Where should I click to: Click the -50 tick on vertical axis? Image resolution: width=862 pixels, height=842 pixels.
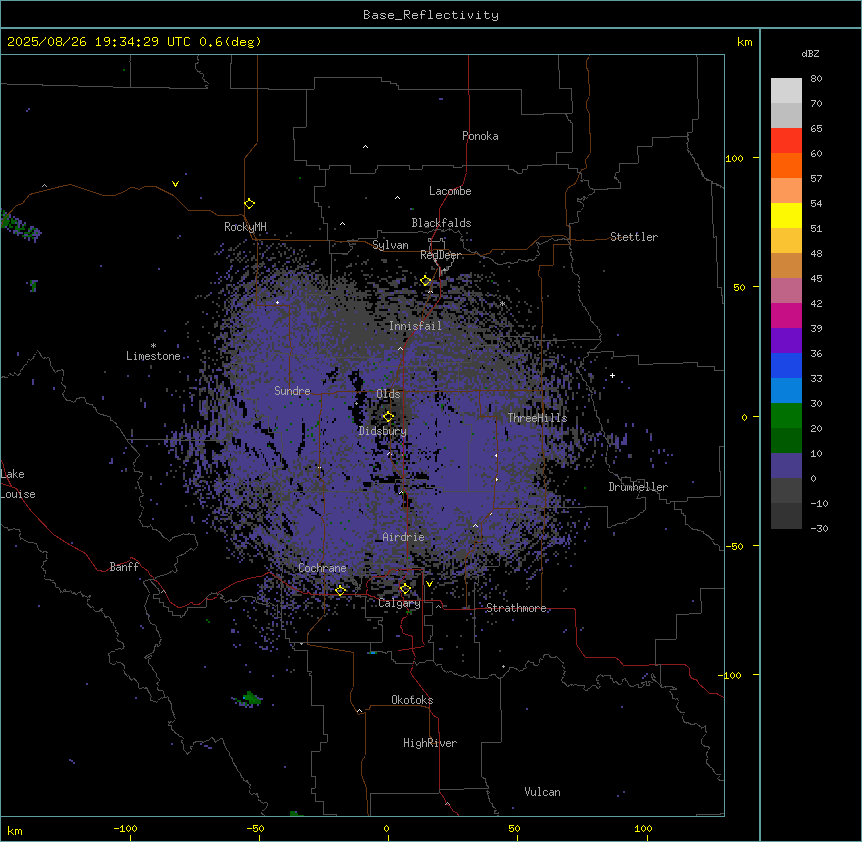(734, 546)
